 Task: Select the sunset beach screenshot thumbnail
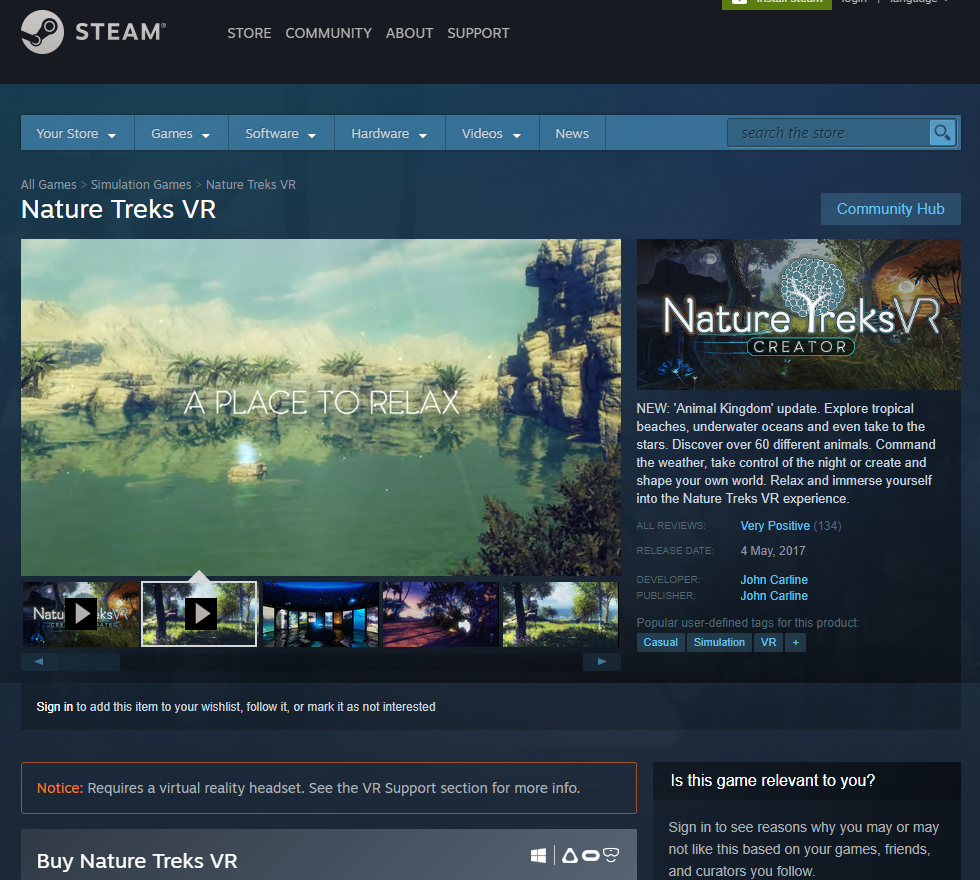(x=441, y=614)
